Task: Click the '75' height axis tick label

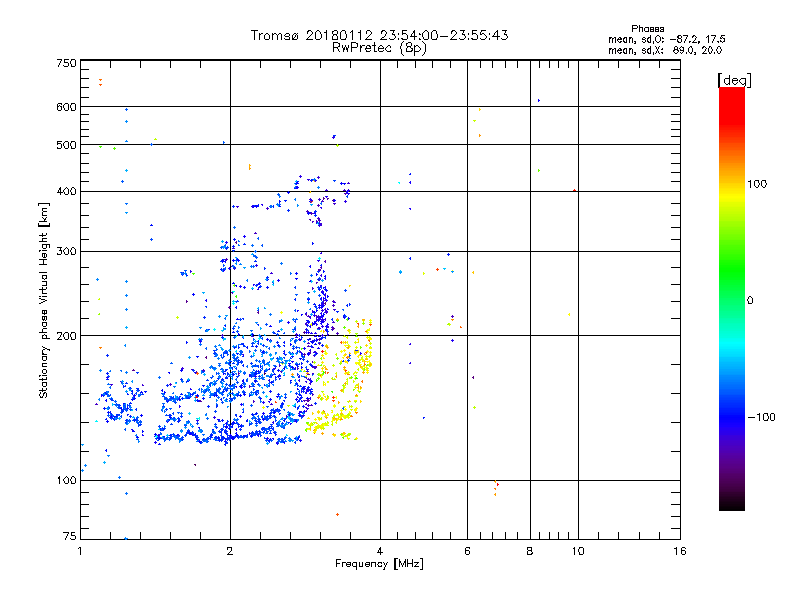Action: click(x=70, y=536)
